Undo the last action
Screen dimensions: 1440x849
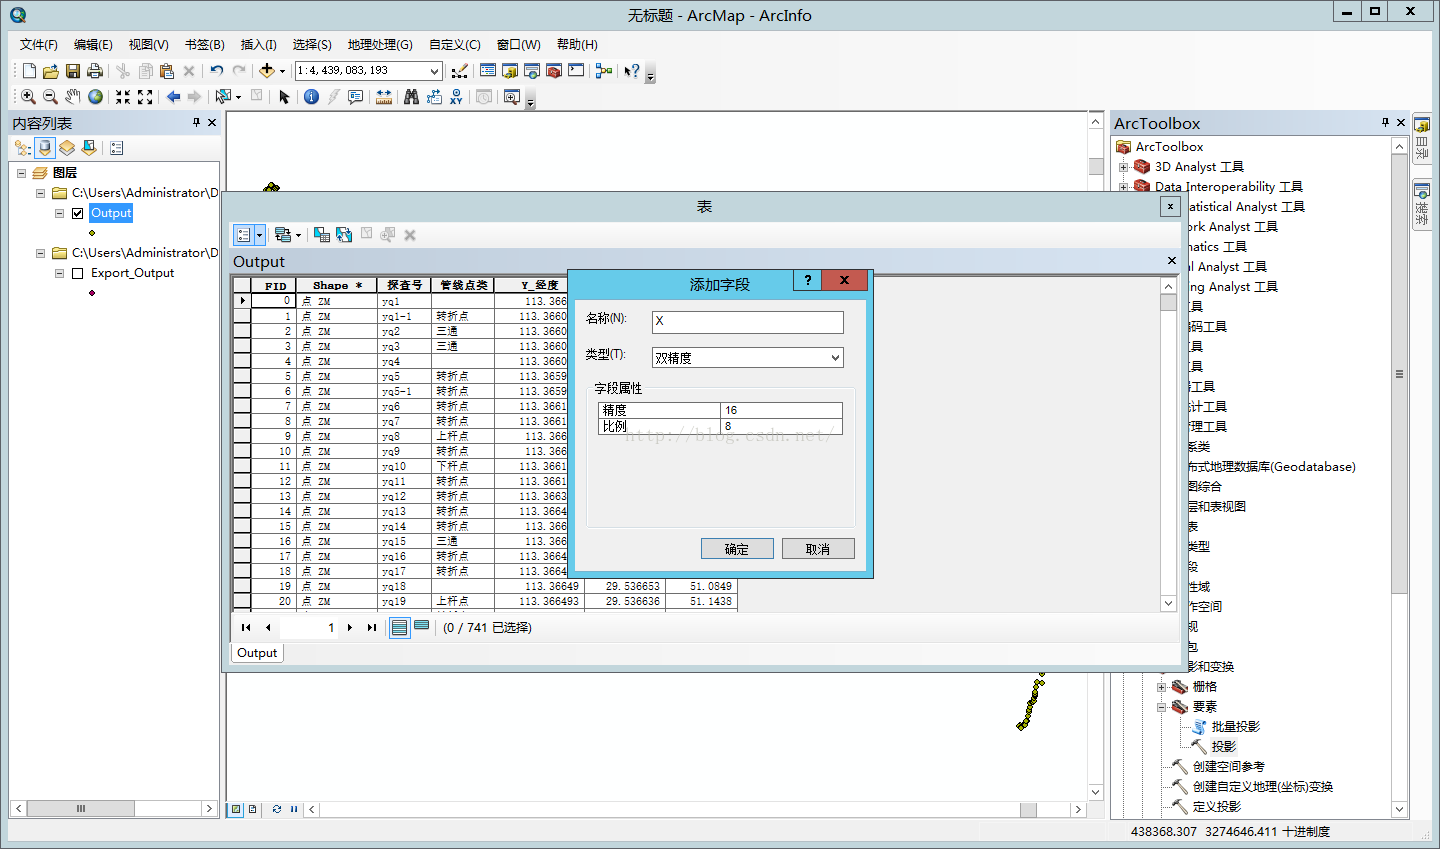point(216,71)
